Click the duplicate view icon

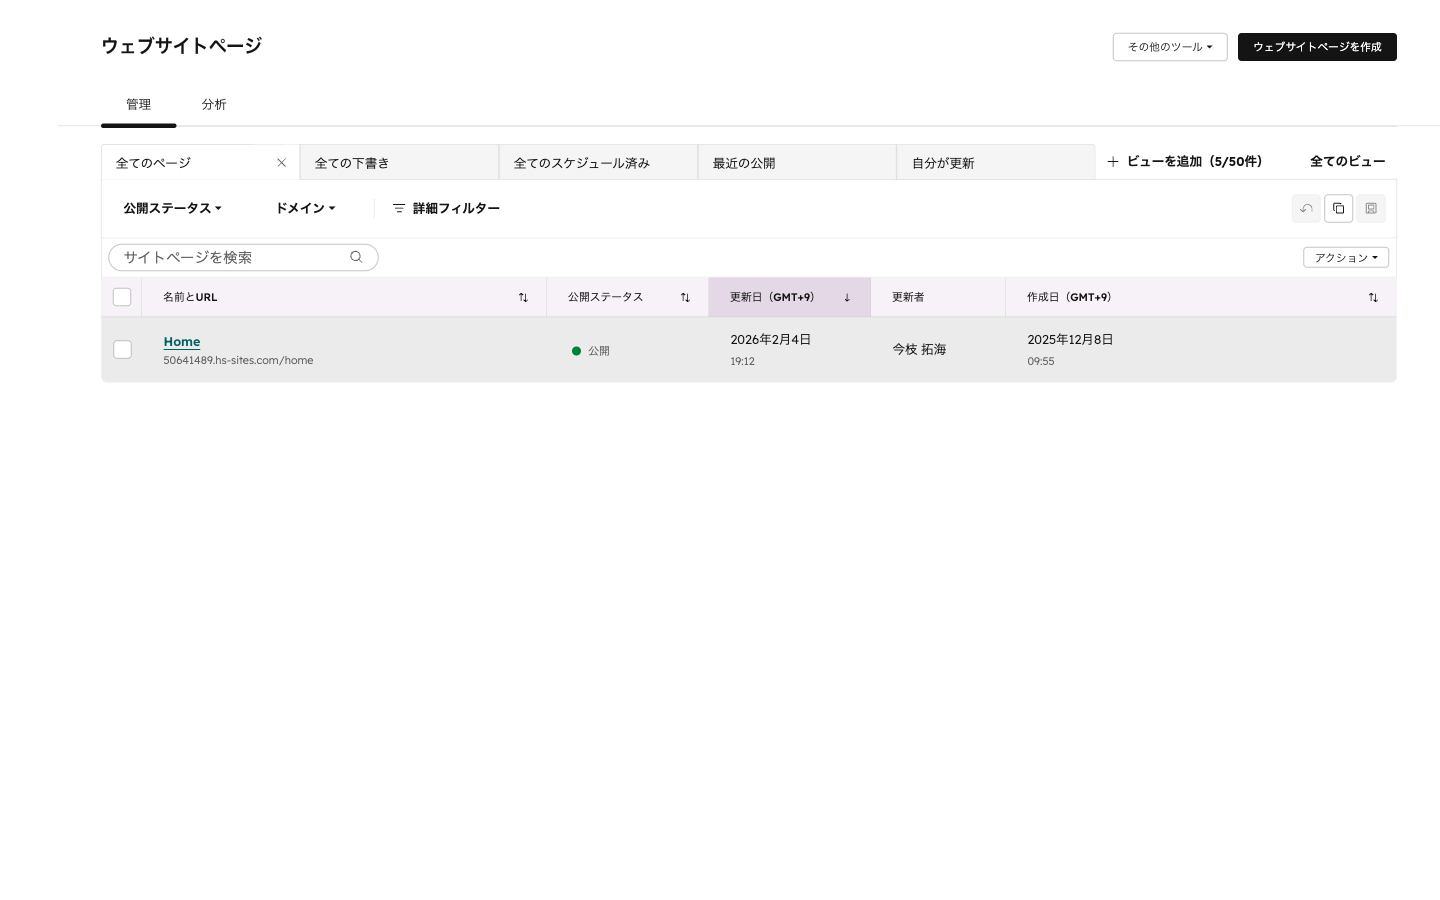(1338, 208)
